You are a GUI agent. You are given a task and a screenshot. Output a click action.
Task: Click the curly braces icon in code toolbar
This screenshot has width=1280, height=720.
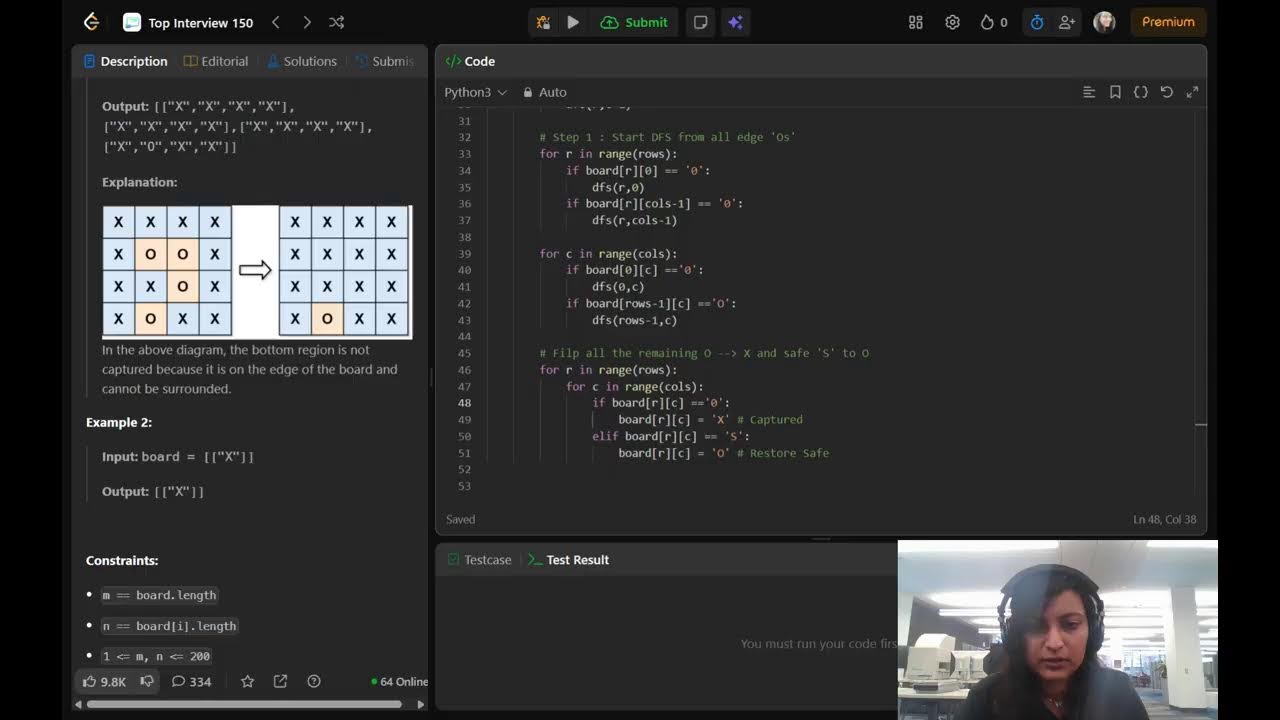tap(1141, 92)
